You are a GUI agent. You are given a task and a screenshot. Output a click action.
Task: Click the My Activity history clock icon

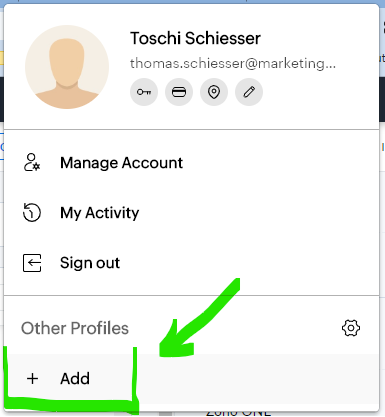pos(32,213)
